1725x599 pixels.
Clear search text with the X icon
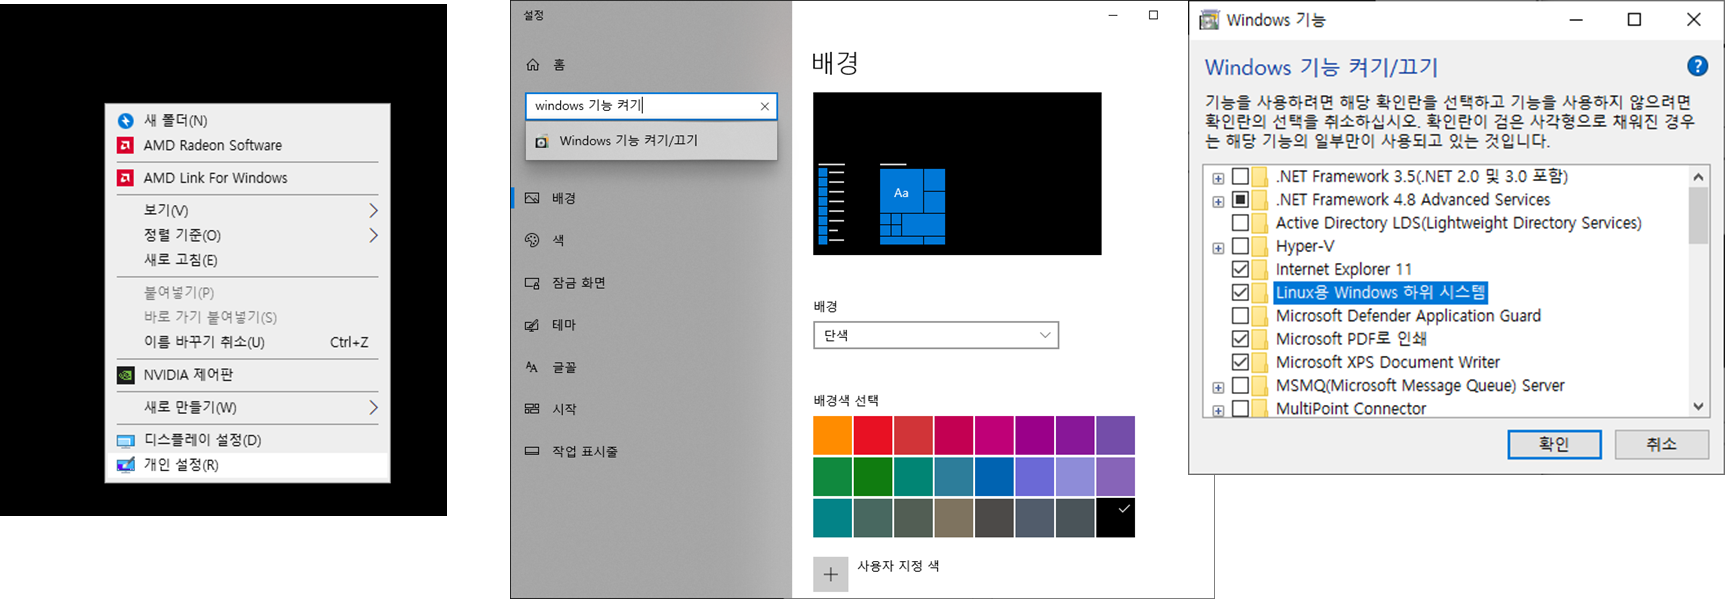765,106
